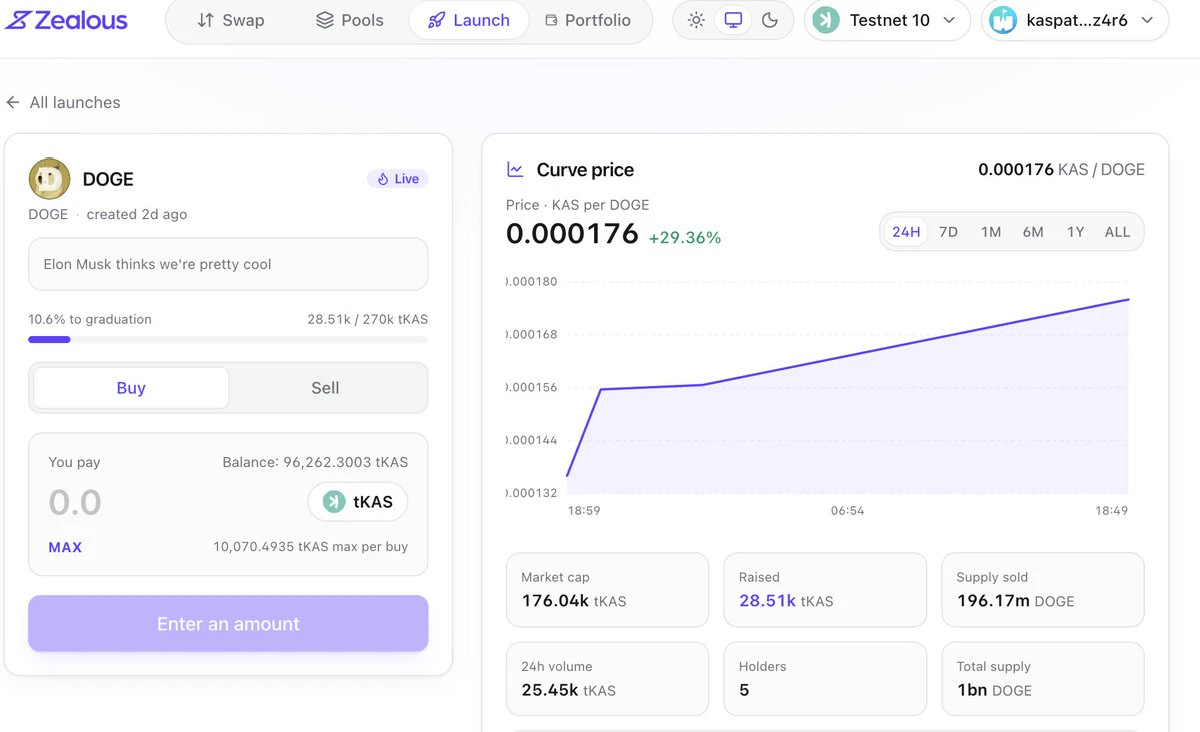This screenshot has width=1200, height=732.
Task: Open the Swap tab
Action: (231, 20)
